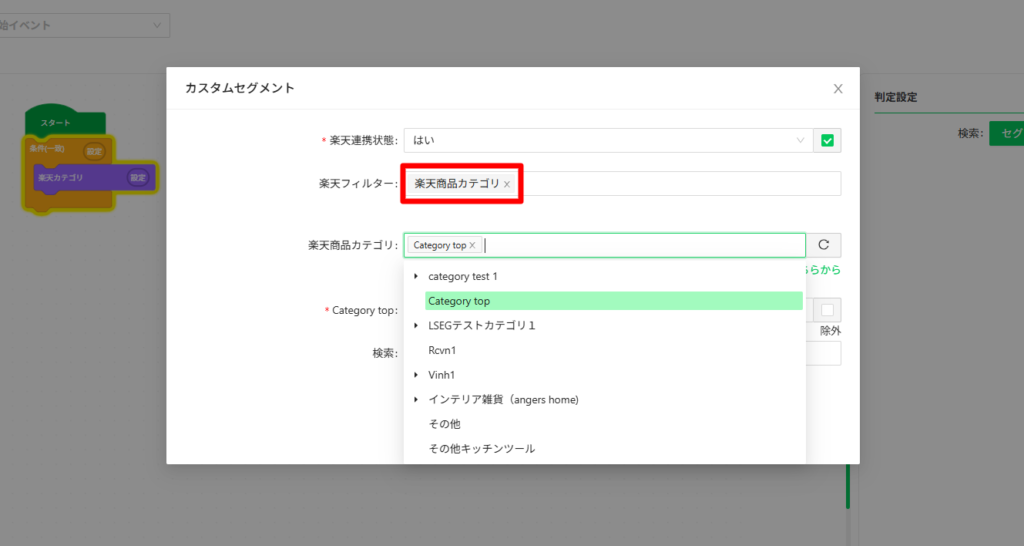Click 設定 on the 条件(一致) block
This screenshot has height=546, width=1024.
pyautogui.click(x=94, y=152)
